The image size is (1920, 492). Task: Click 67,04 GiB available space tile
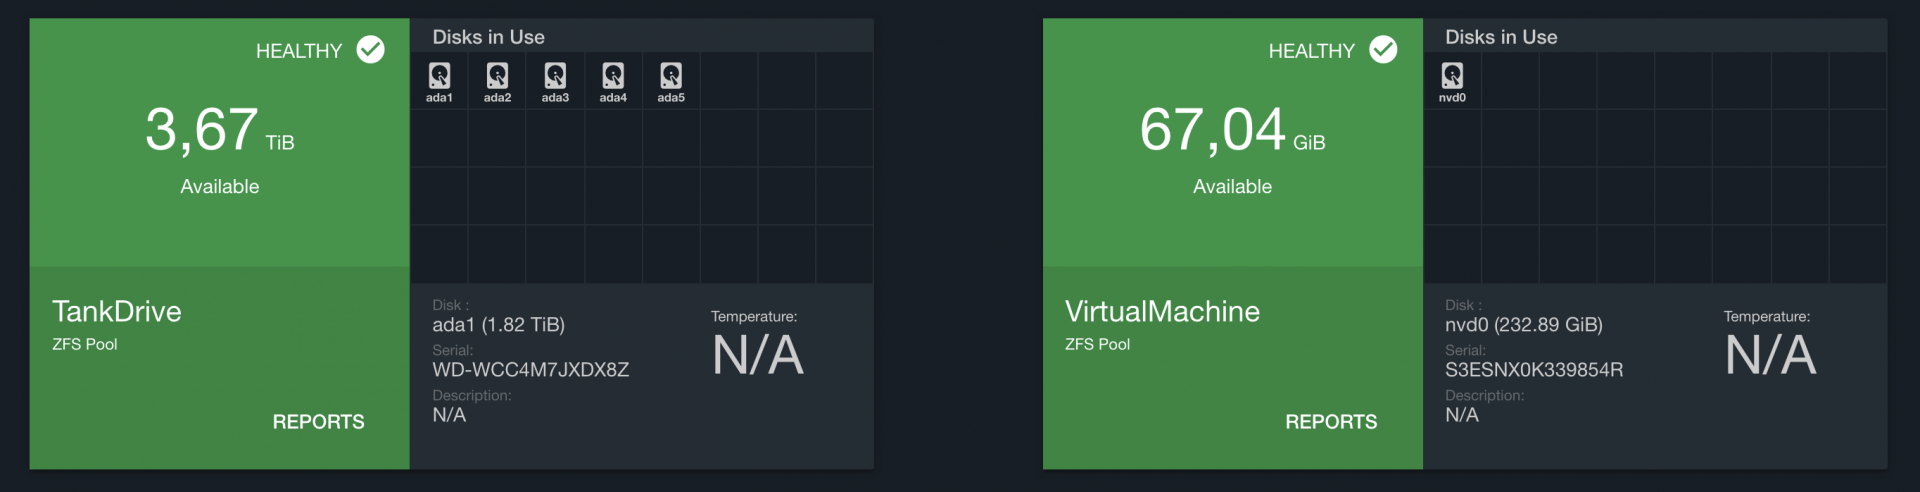coord(1232,131)
